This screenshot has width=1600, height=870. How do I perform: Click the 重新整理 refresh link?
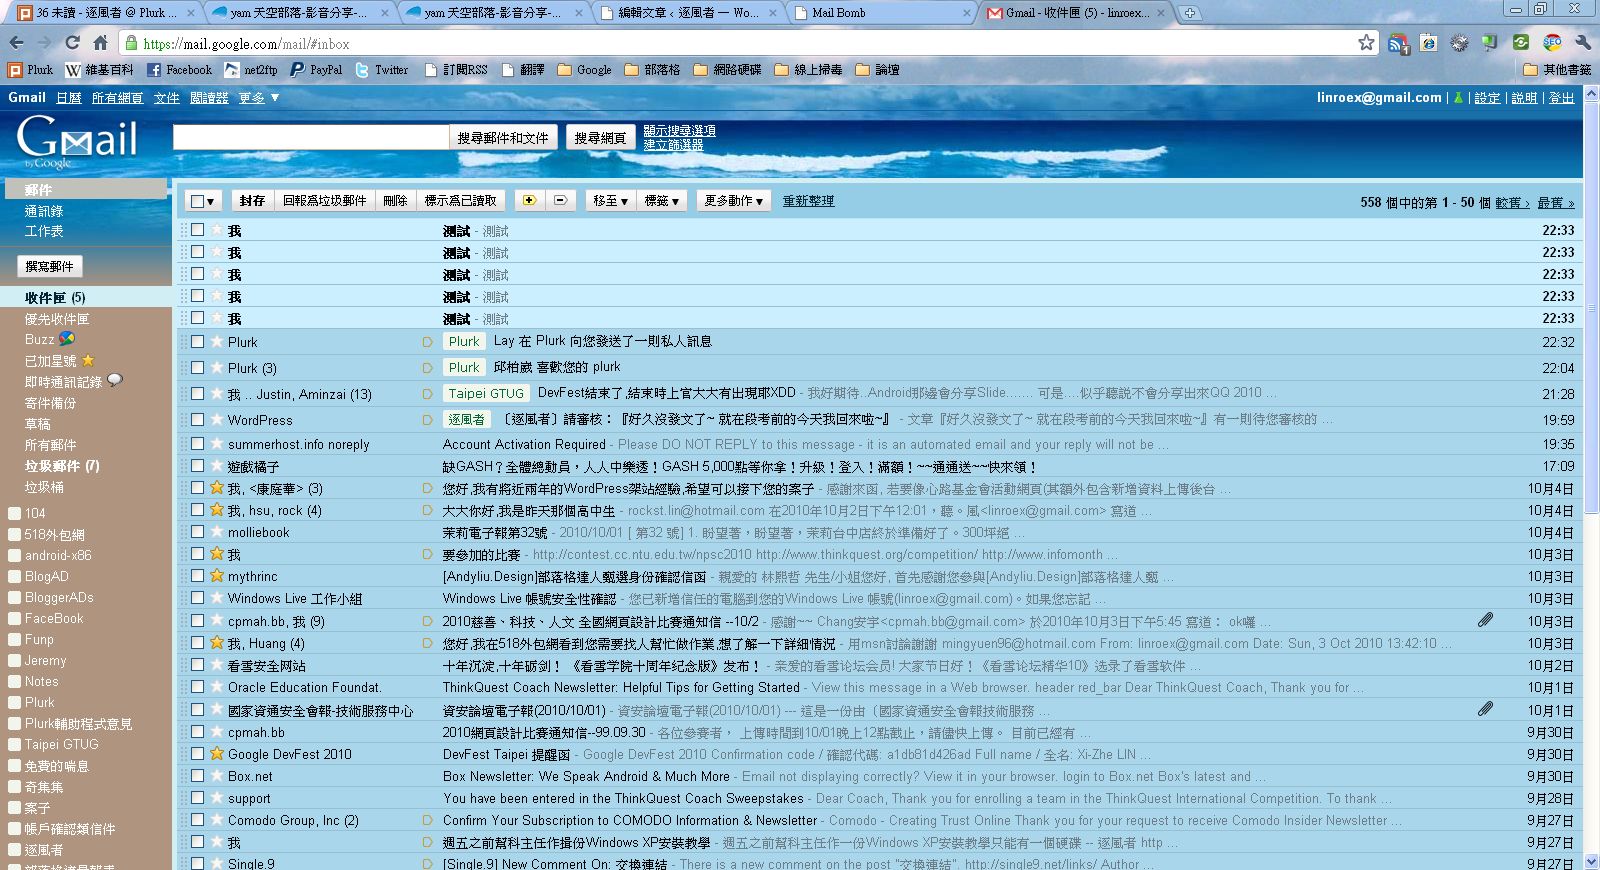coord(808,201)
